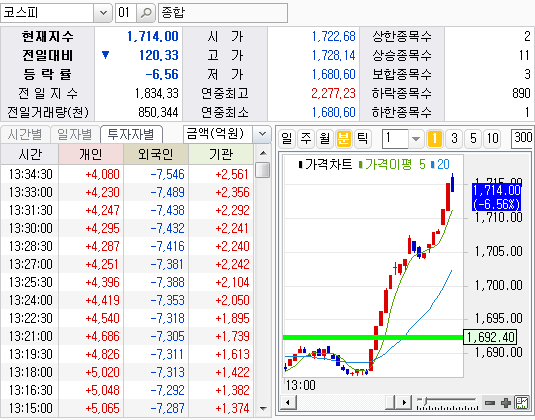The image size is (535, 420).
Task: Click the table scrollbar thumb
Action: pyautogui.click(x=263, y=170)
